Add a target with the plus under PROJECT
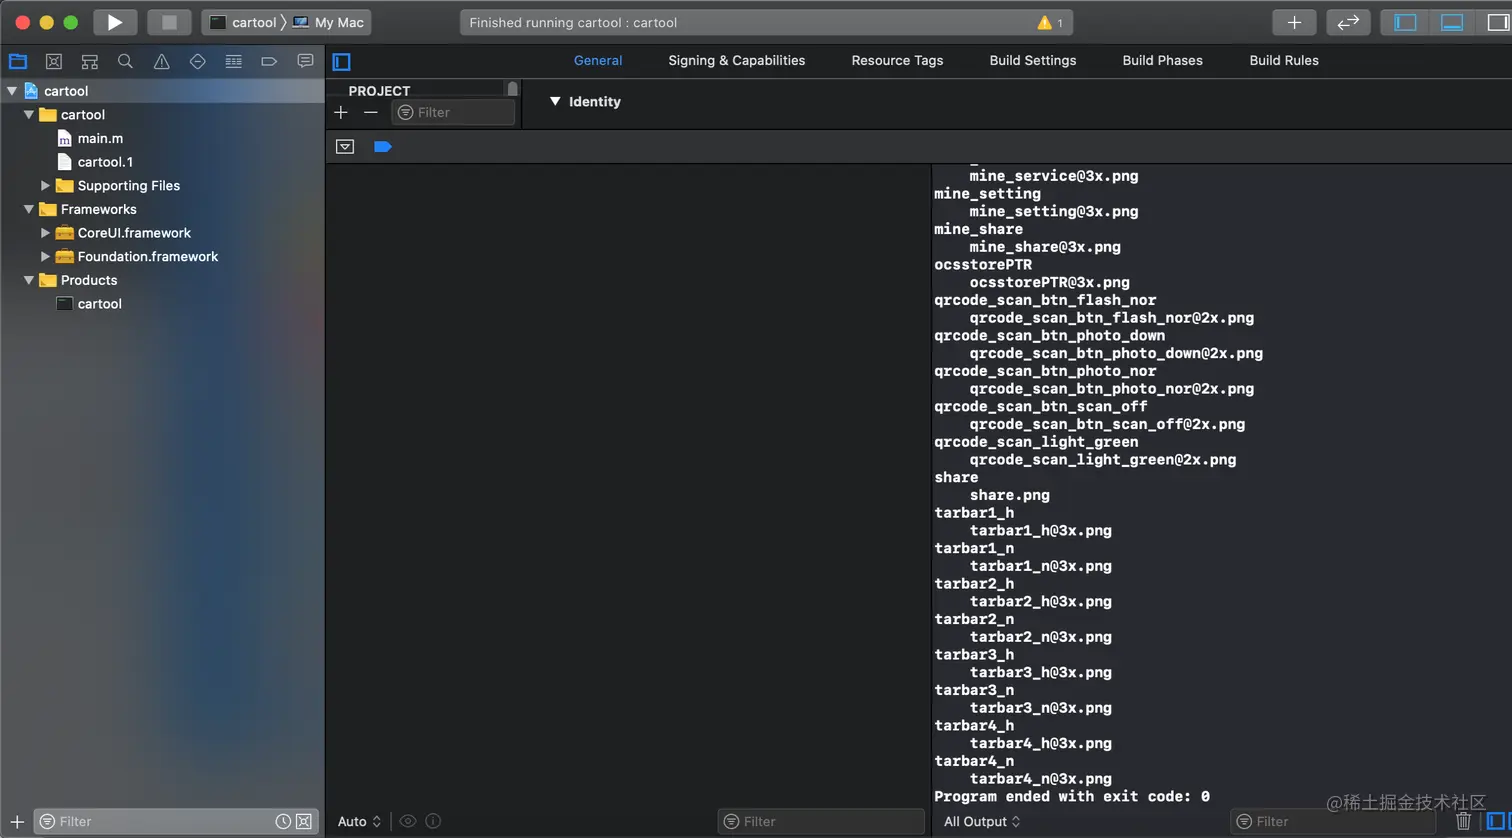Viewport: 1512px width, 838px height. (341, 112)
